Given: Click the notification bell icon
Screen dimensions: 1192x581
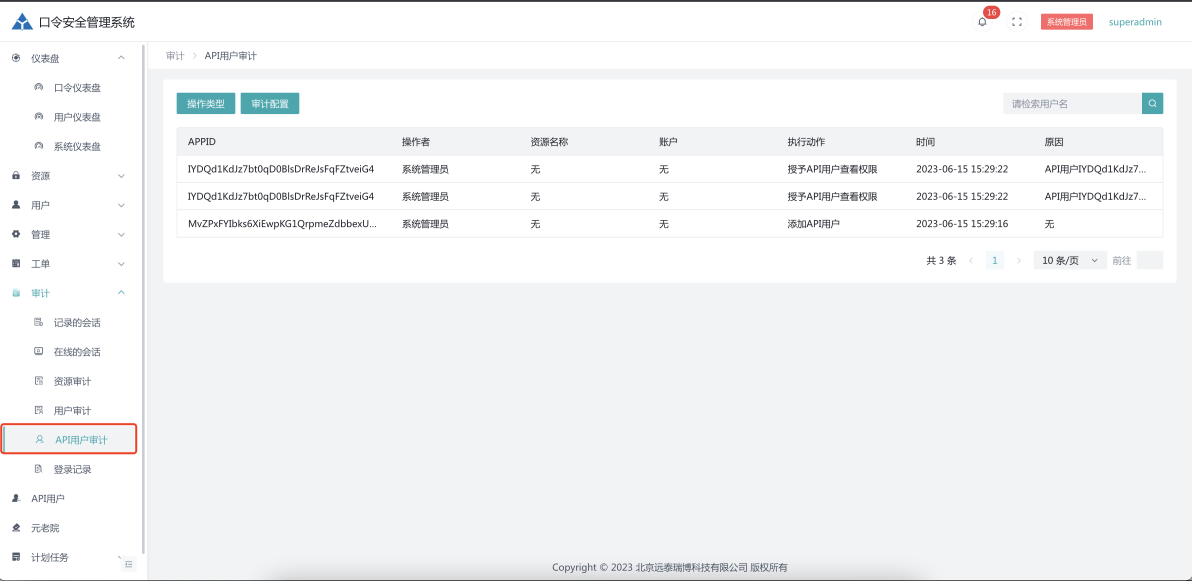Looking at the screenshot, I should [982, 22].
